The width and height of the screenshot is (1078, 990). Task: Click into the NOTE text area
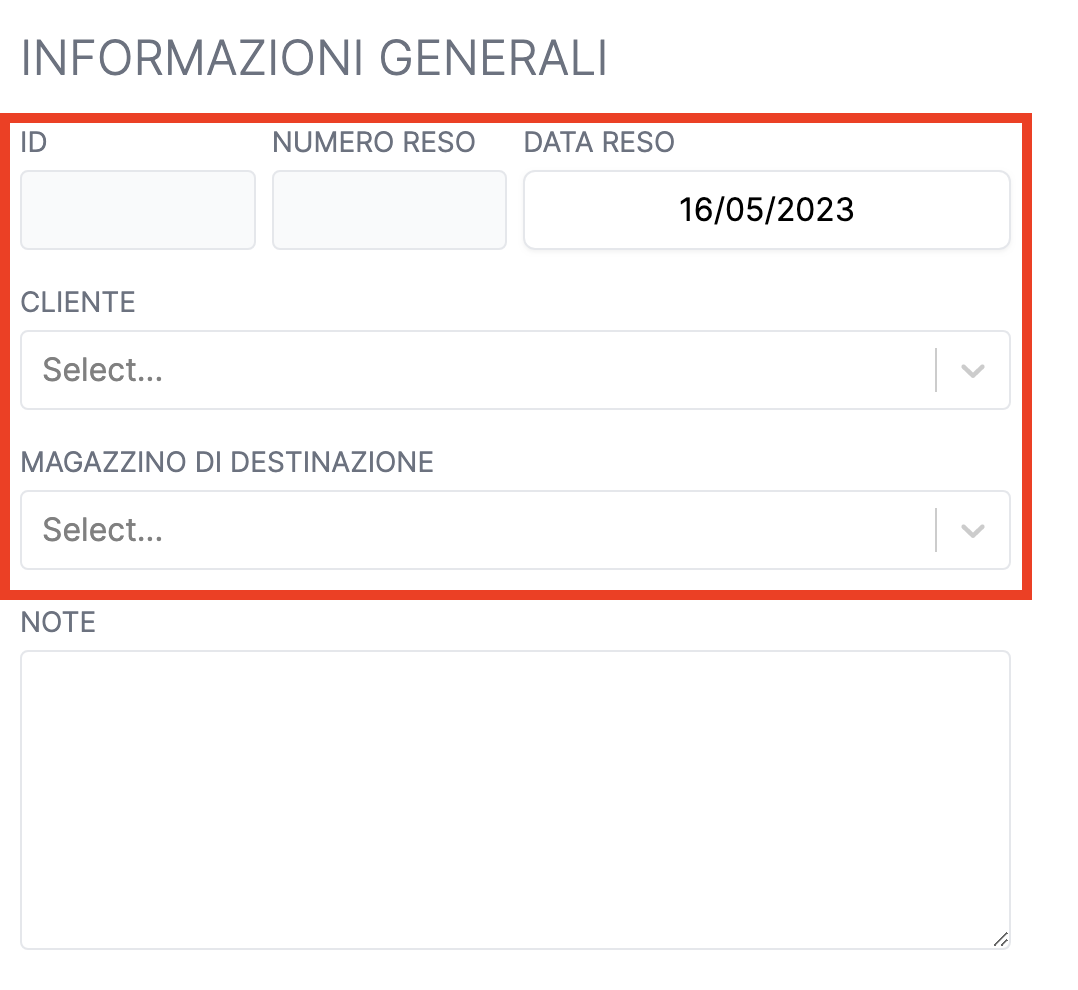(515, 800)
